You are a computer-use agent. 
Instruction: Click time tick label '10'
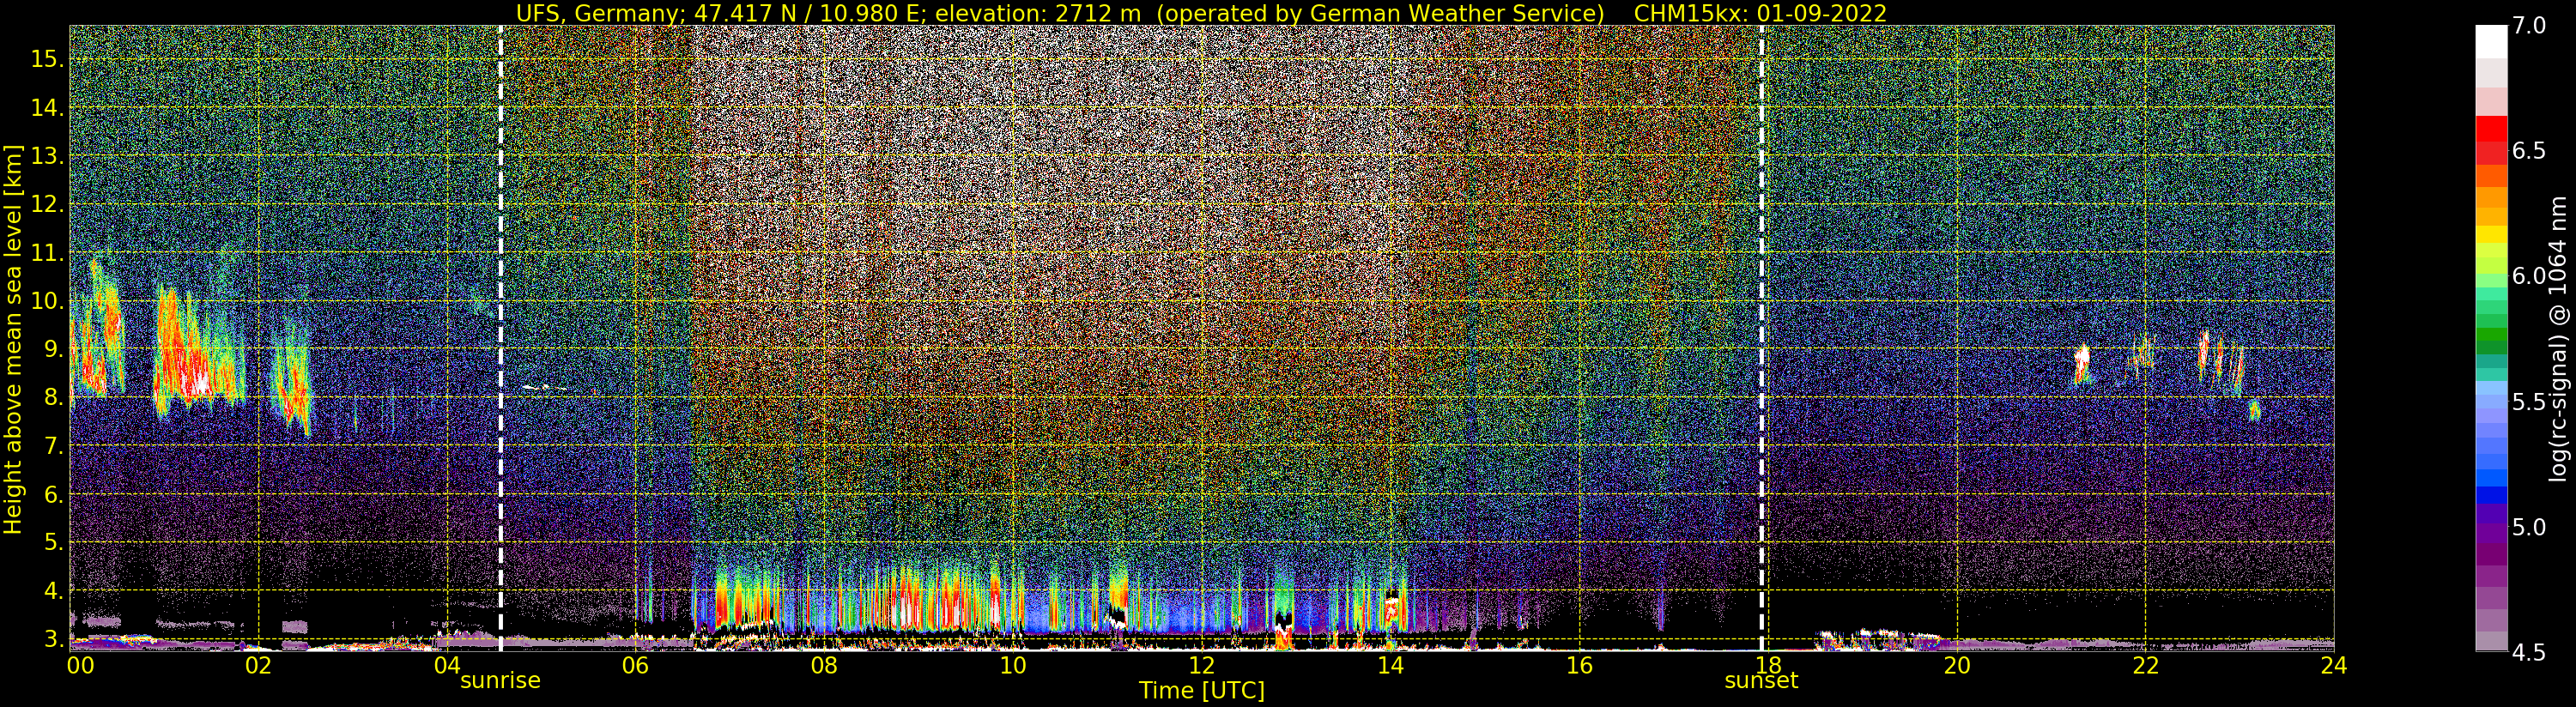1013,665
